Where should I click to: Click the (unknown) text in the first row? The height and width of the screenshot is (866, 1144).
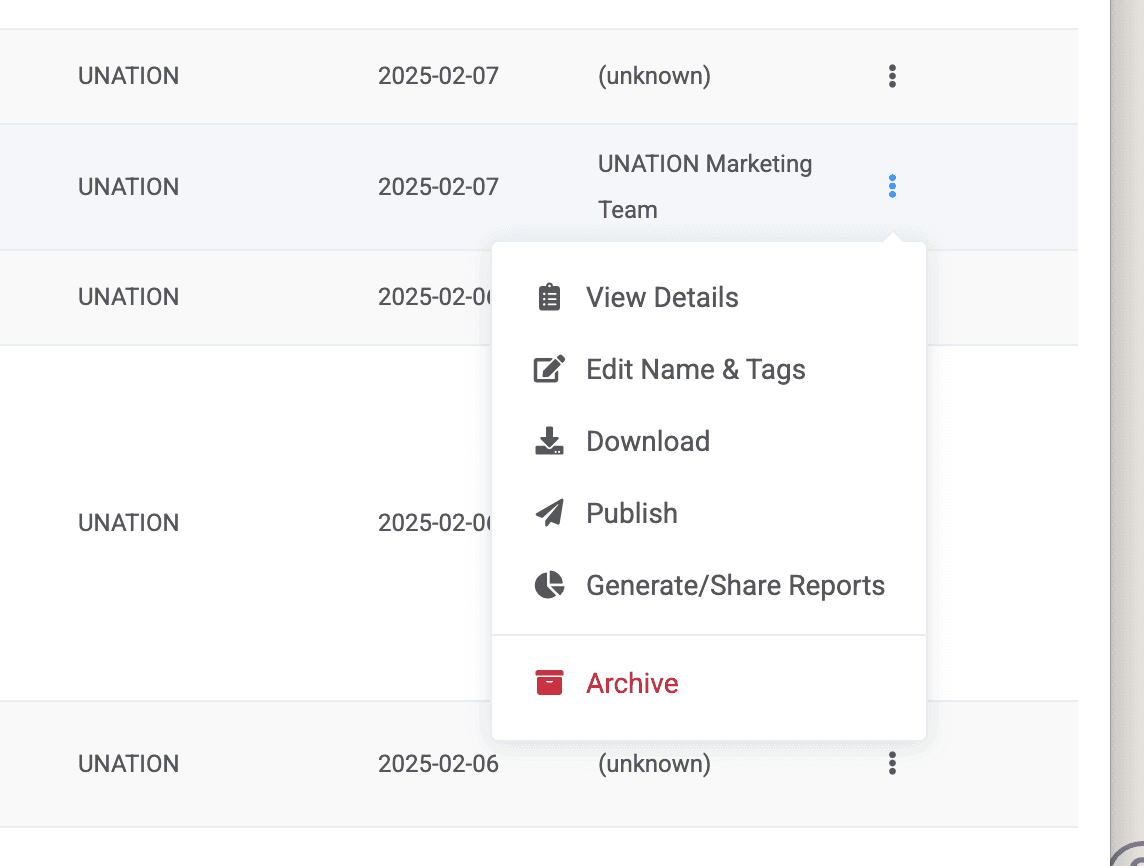tap(654, 76)
